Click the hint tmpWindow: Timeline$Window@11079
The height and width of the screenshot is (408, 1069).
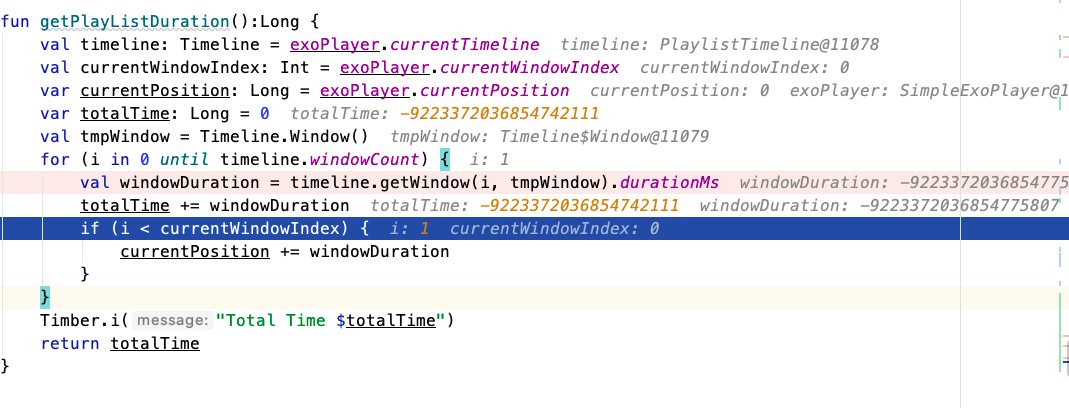point(549,136)
